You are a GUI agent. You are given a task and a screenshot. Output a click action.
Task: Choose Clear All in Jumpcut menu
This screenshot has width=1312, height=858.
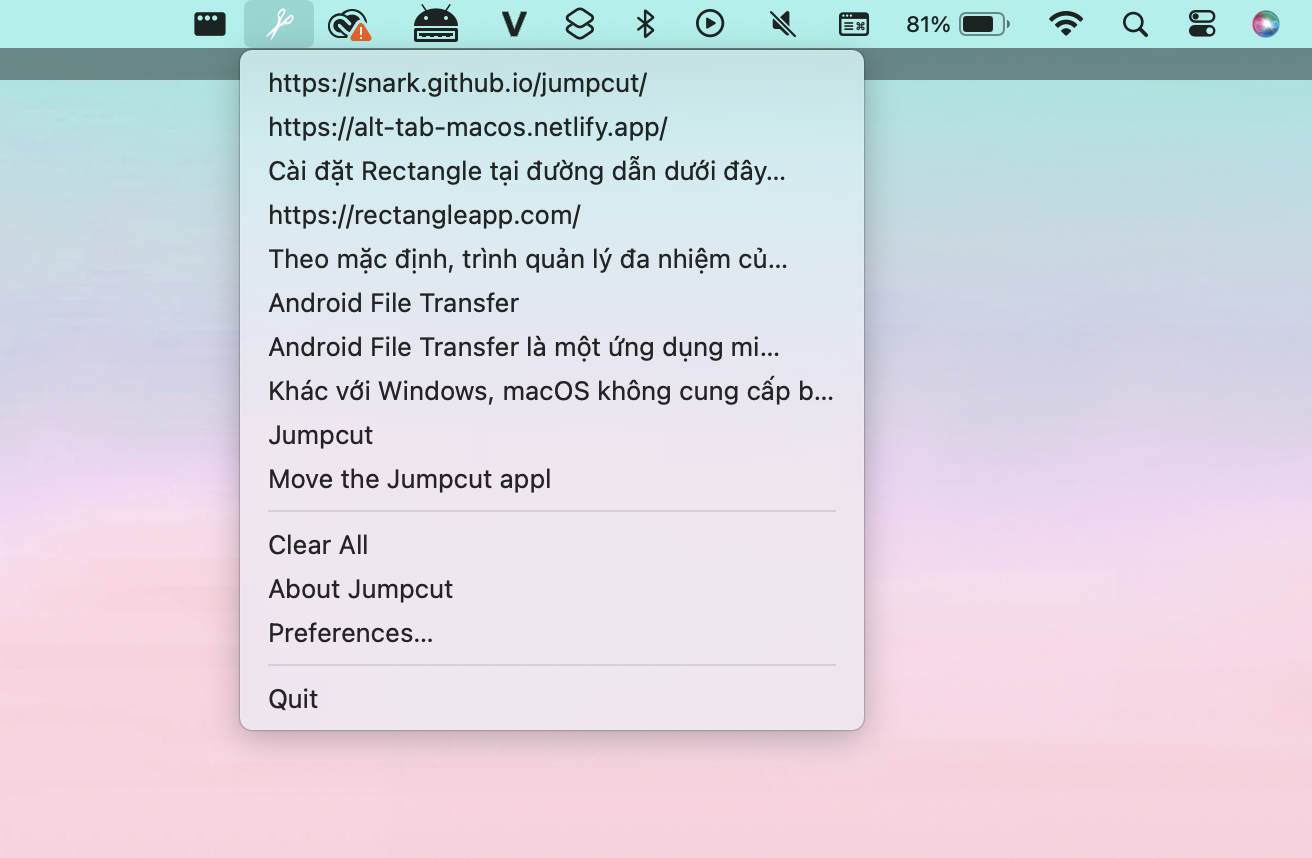click(552, 545)
